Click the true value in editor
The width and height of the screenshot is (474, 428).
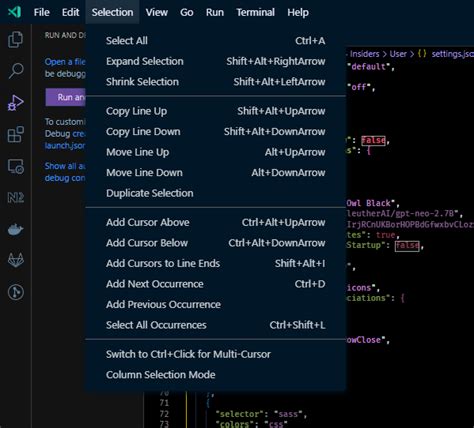[385, 235]
